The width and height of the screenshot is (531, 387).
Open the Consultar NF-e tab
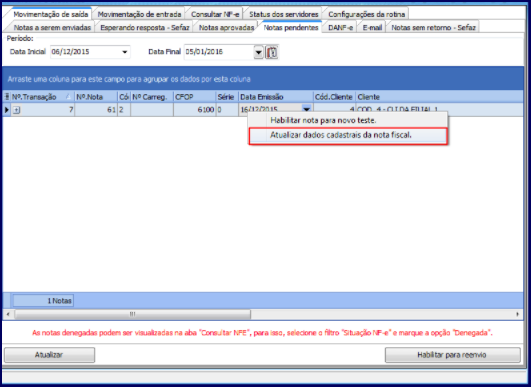tap(215, 14)
